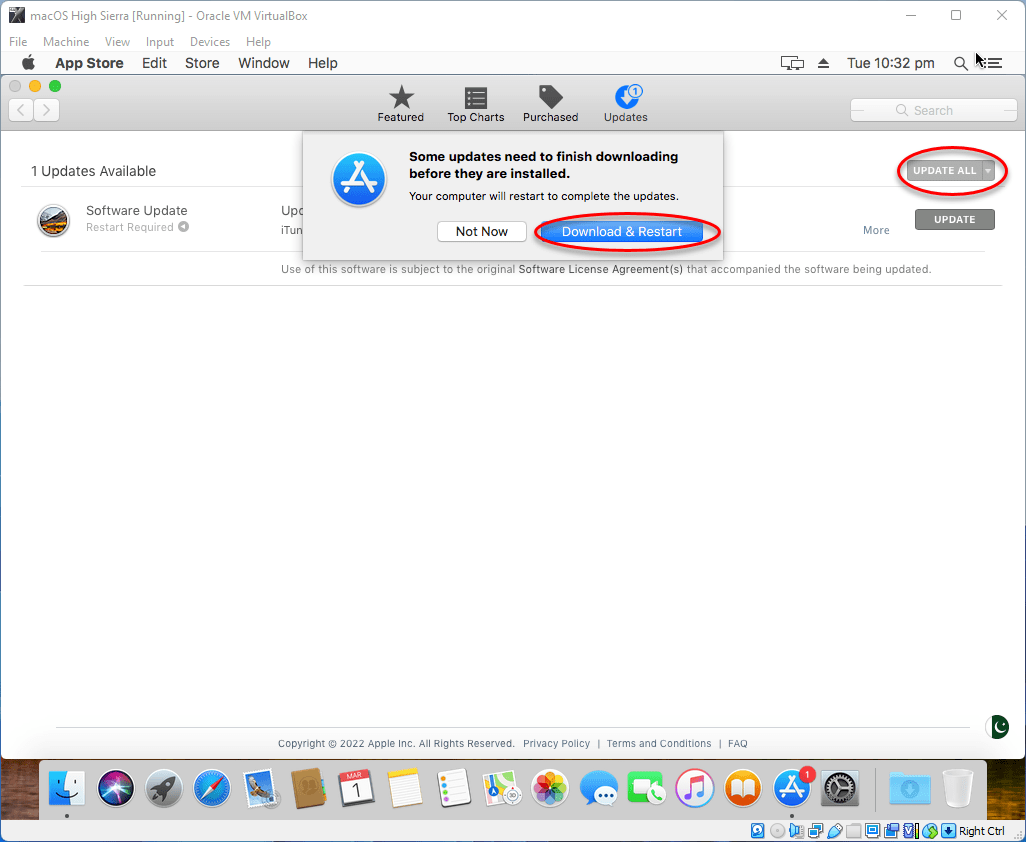Screen dimensions: 1026x842
Task: Open VirtualBox Input menu
Action: 160,42
